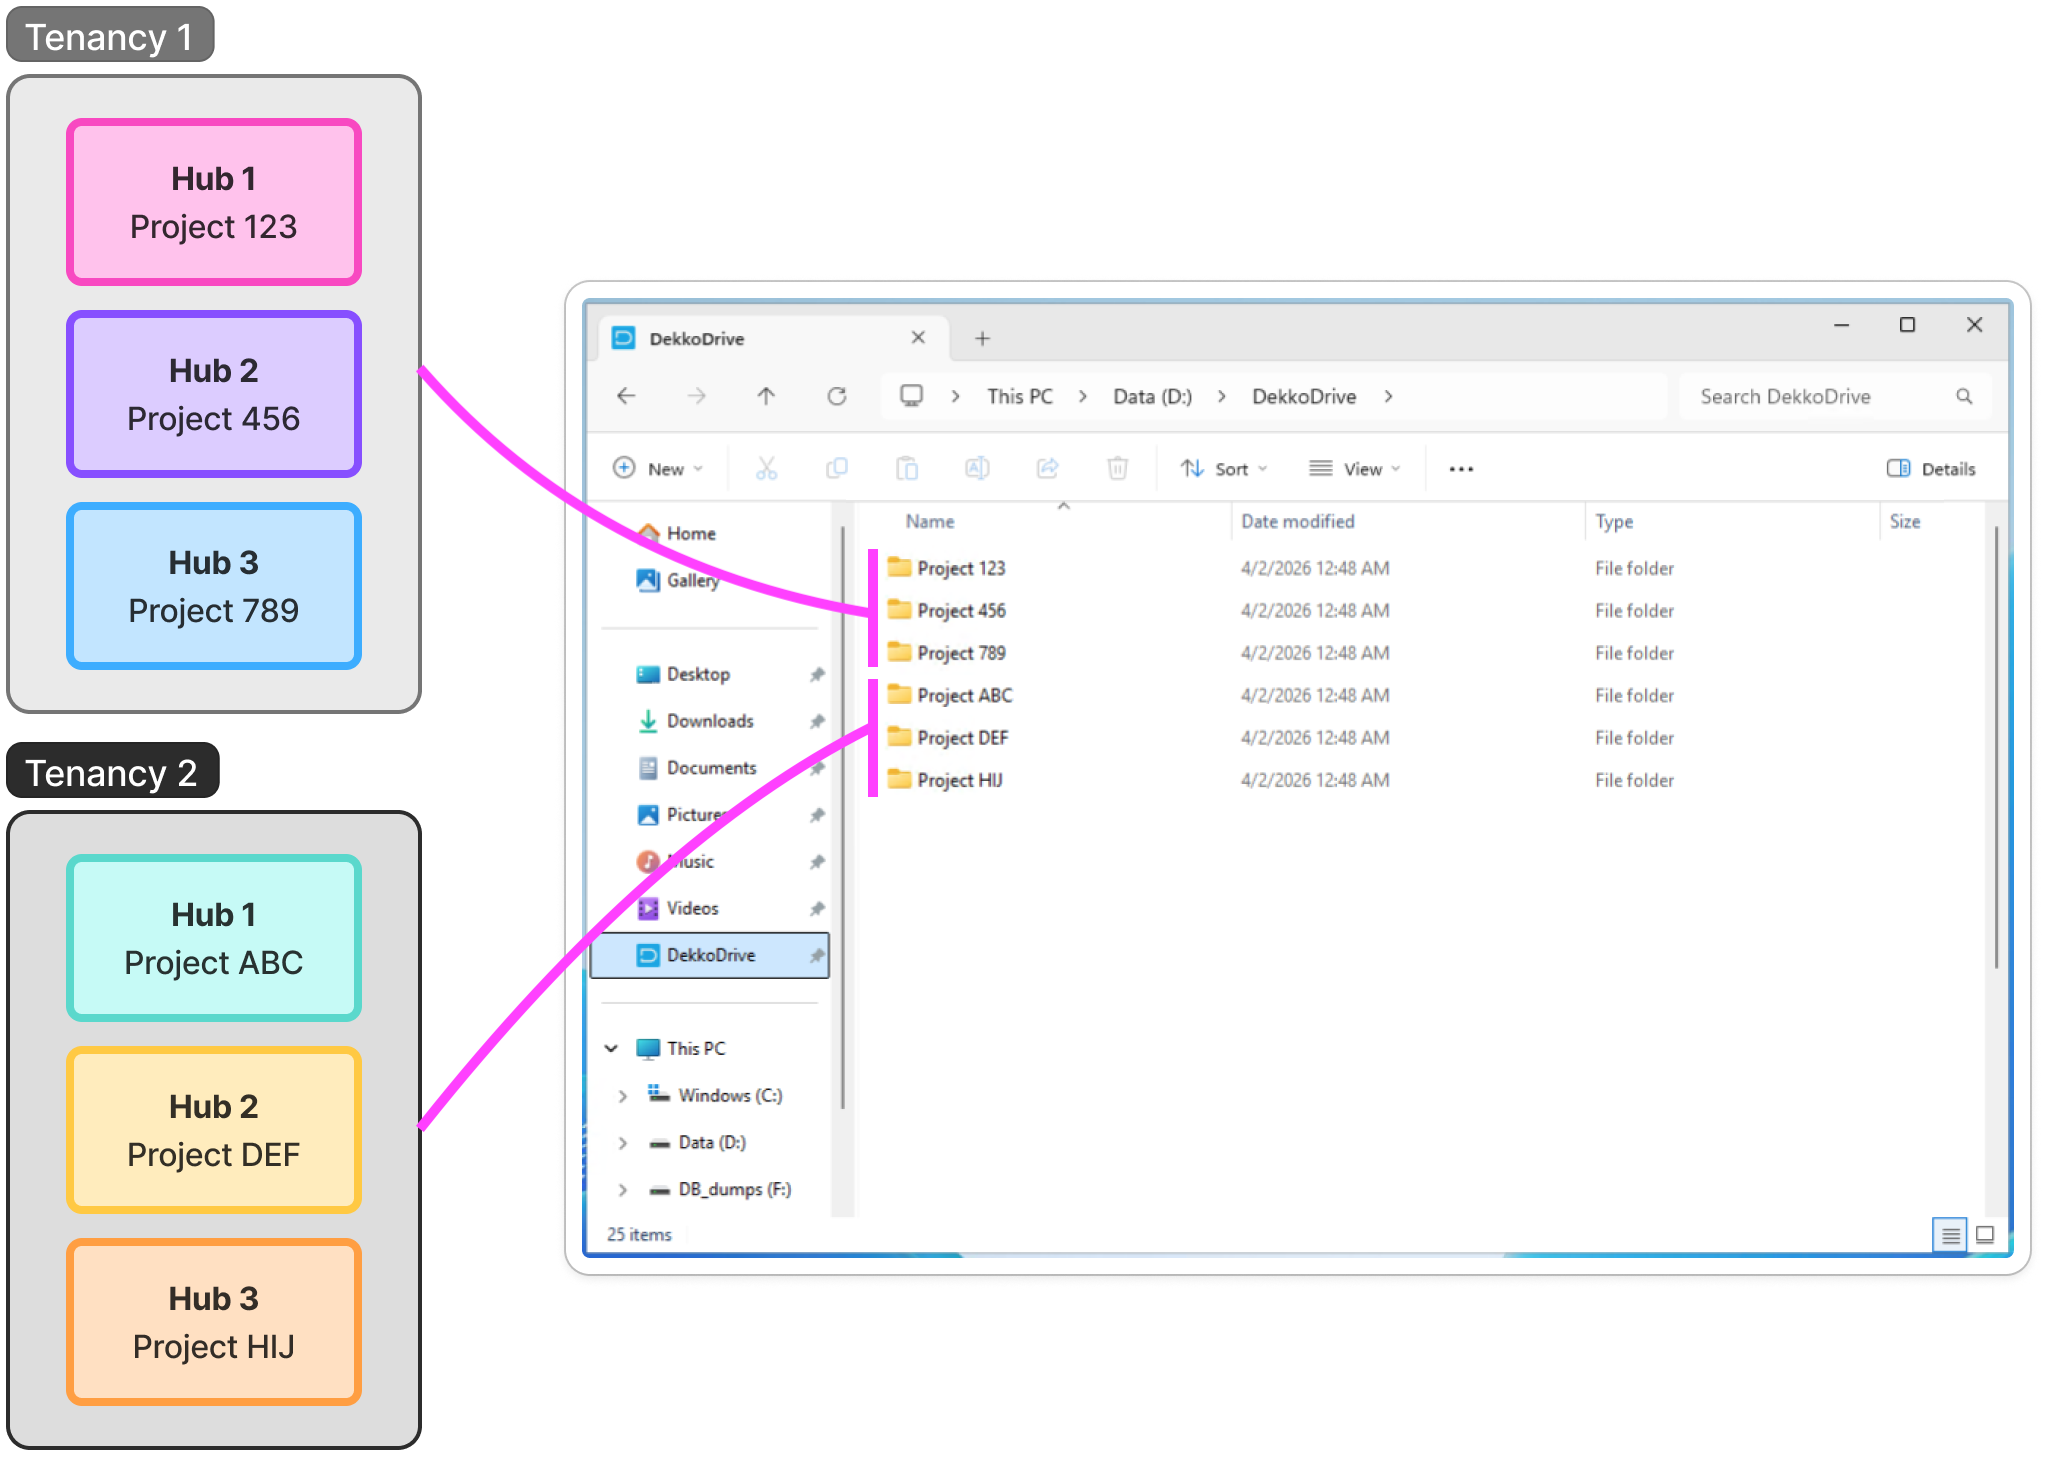Click the Share toolbar icon
The width and height of the screenshot is (2049, 1460).
coord(1047,468)
